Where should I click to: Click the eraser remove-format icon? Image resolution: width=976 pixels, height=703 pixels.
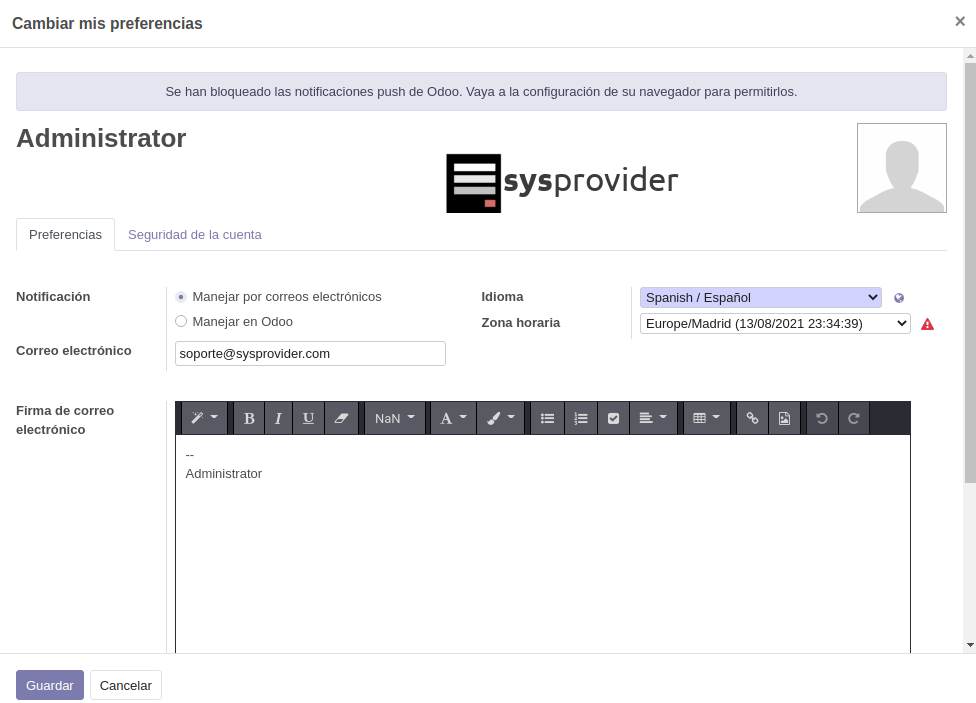(x=340, y=418)
